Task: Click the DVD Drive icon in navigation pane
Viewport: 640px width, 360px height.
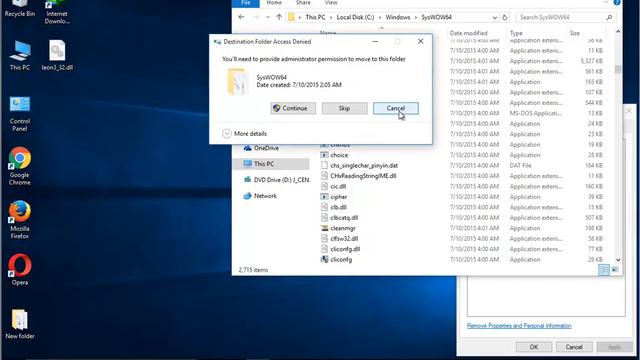Action: click(x=247, y=180)
